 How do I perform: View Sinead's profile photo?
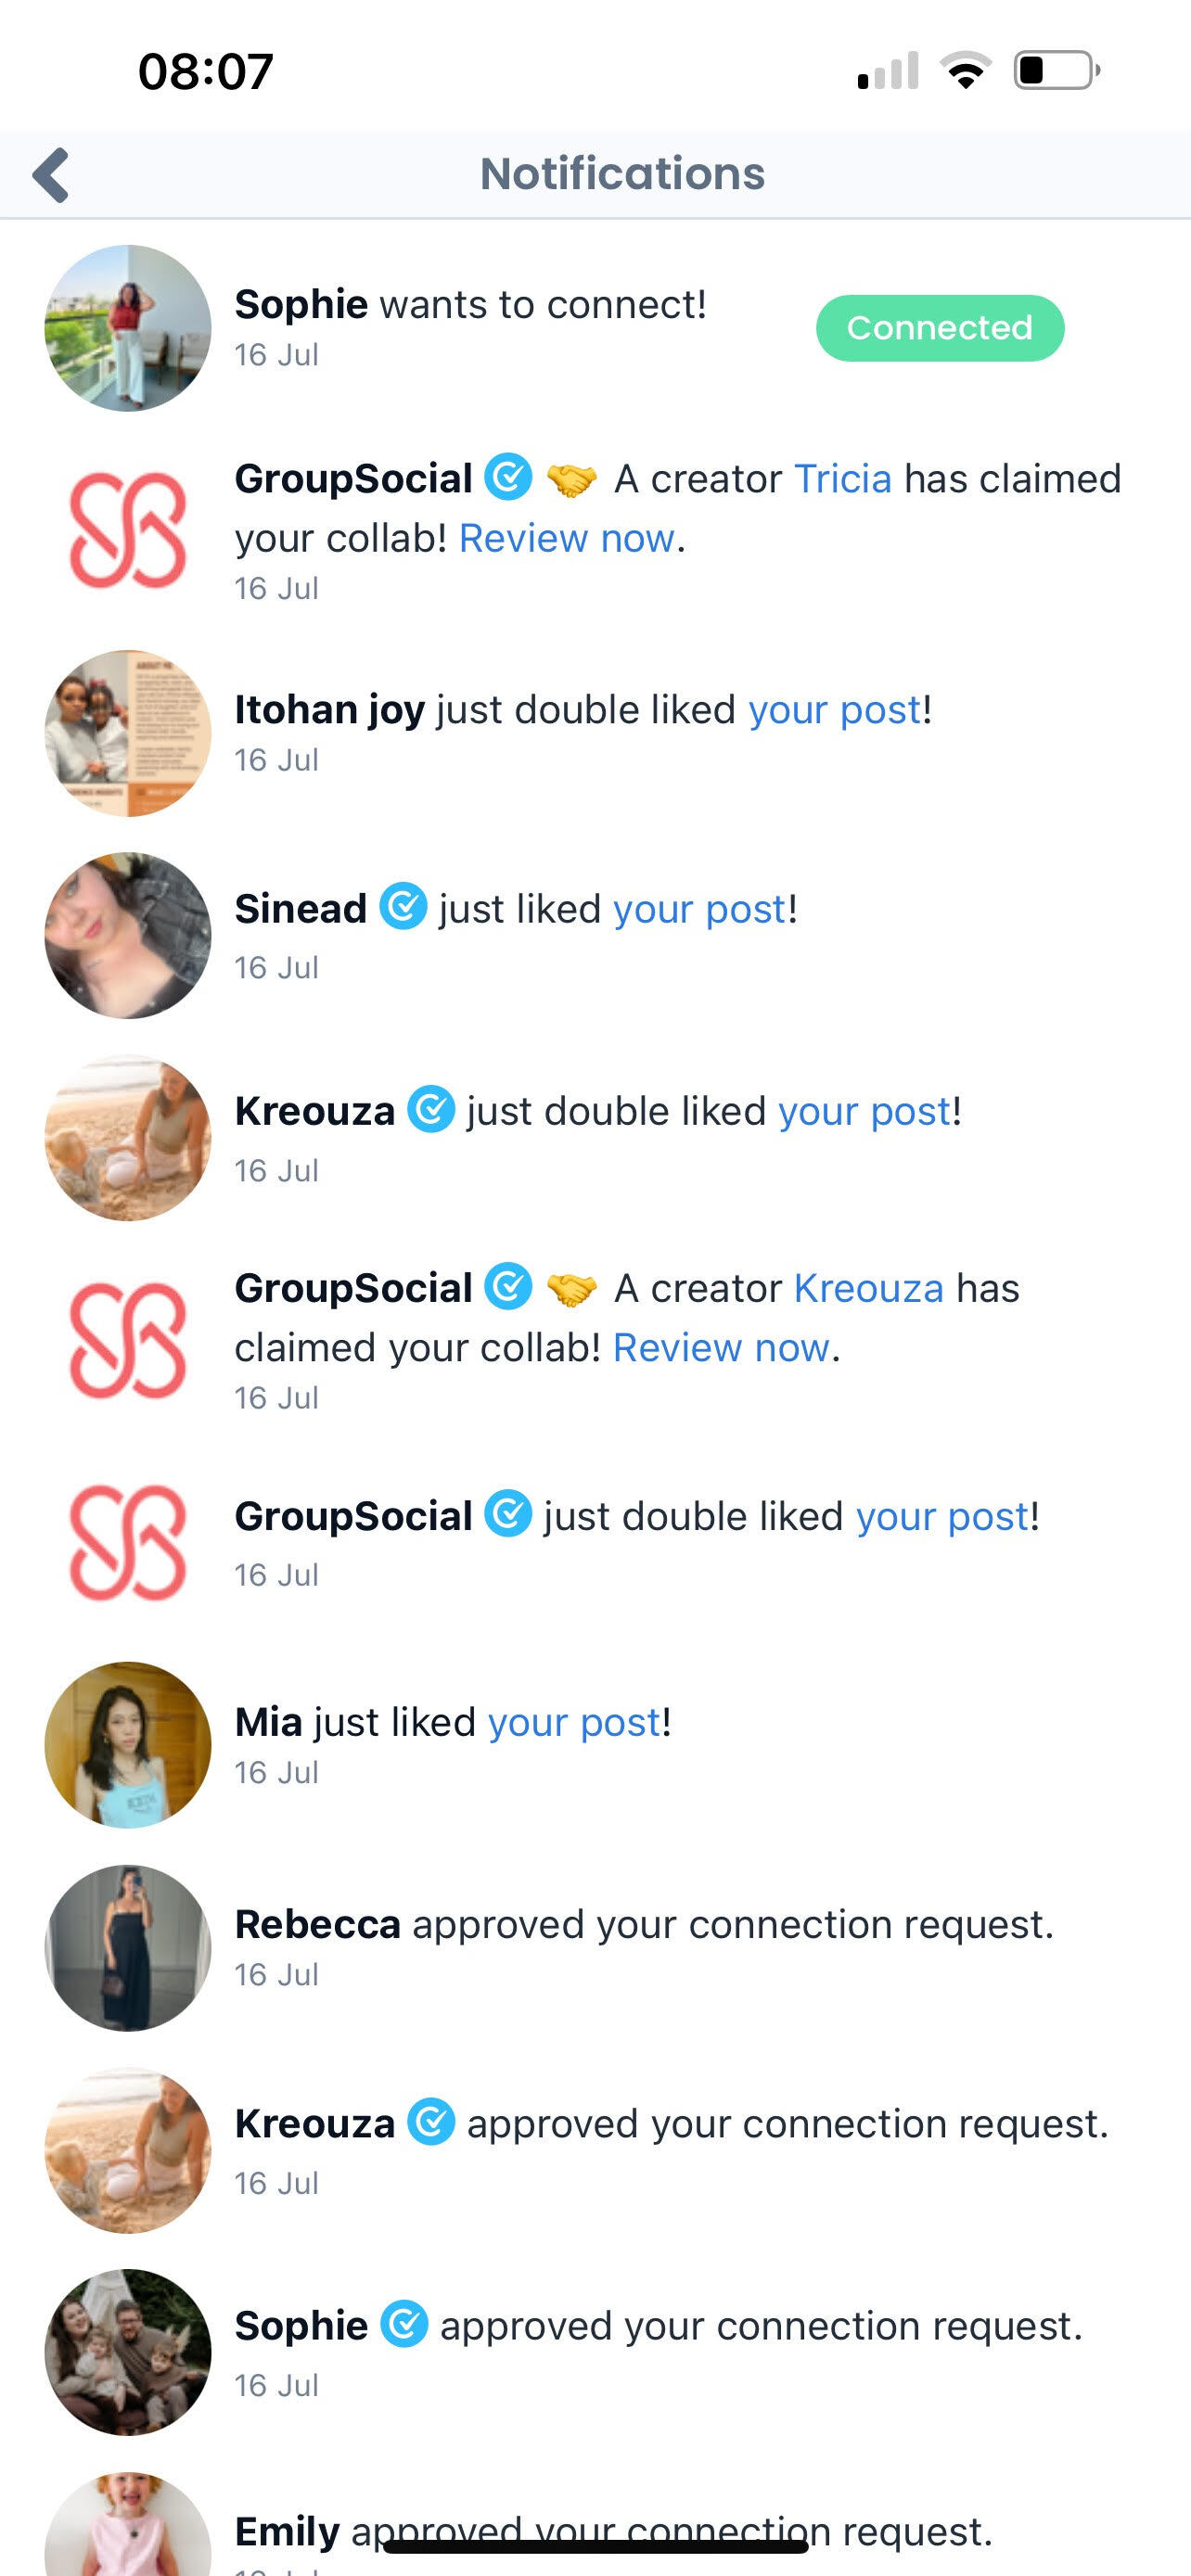128,935
